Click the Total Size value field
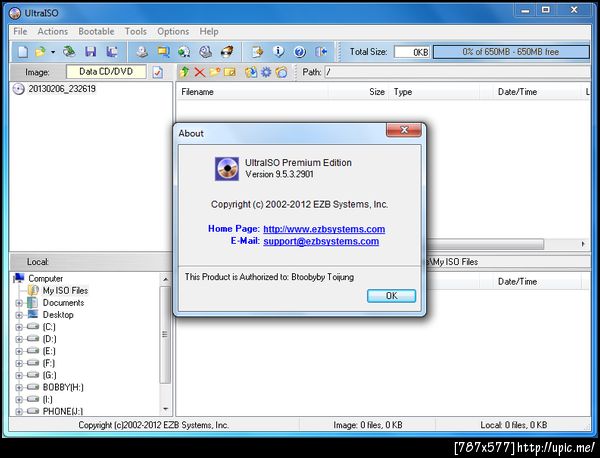This screenshot has height=458, width=600. tap(412, 52)
